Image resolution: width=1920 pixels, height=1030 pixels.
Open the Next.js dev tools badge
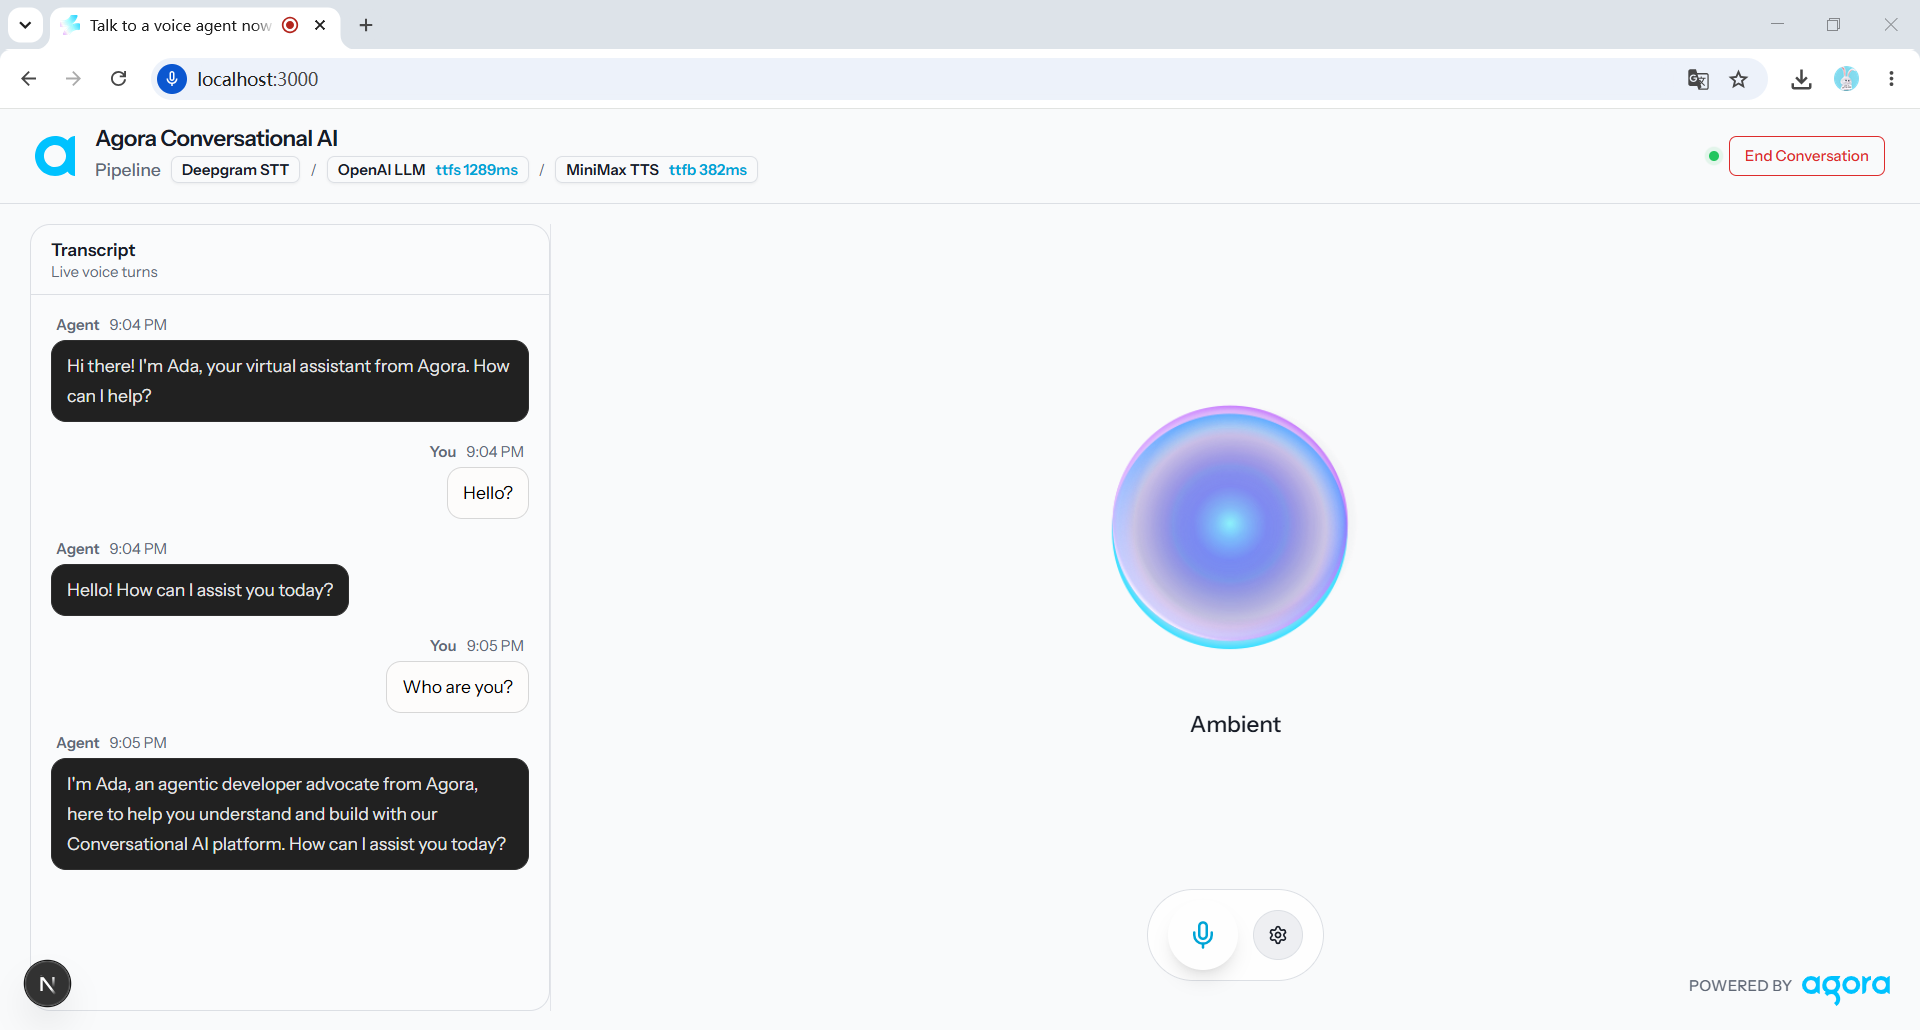pos(47,984)
